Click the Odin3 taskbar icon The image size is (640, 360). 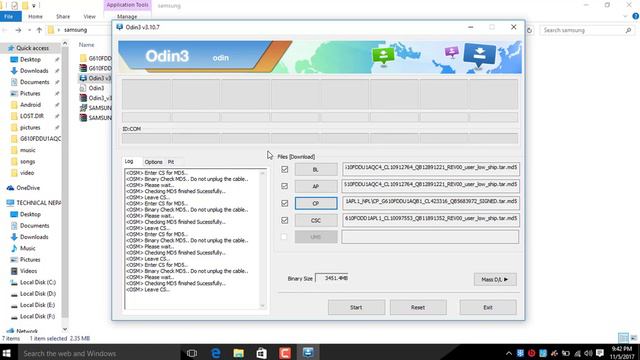308,353
